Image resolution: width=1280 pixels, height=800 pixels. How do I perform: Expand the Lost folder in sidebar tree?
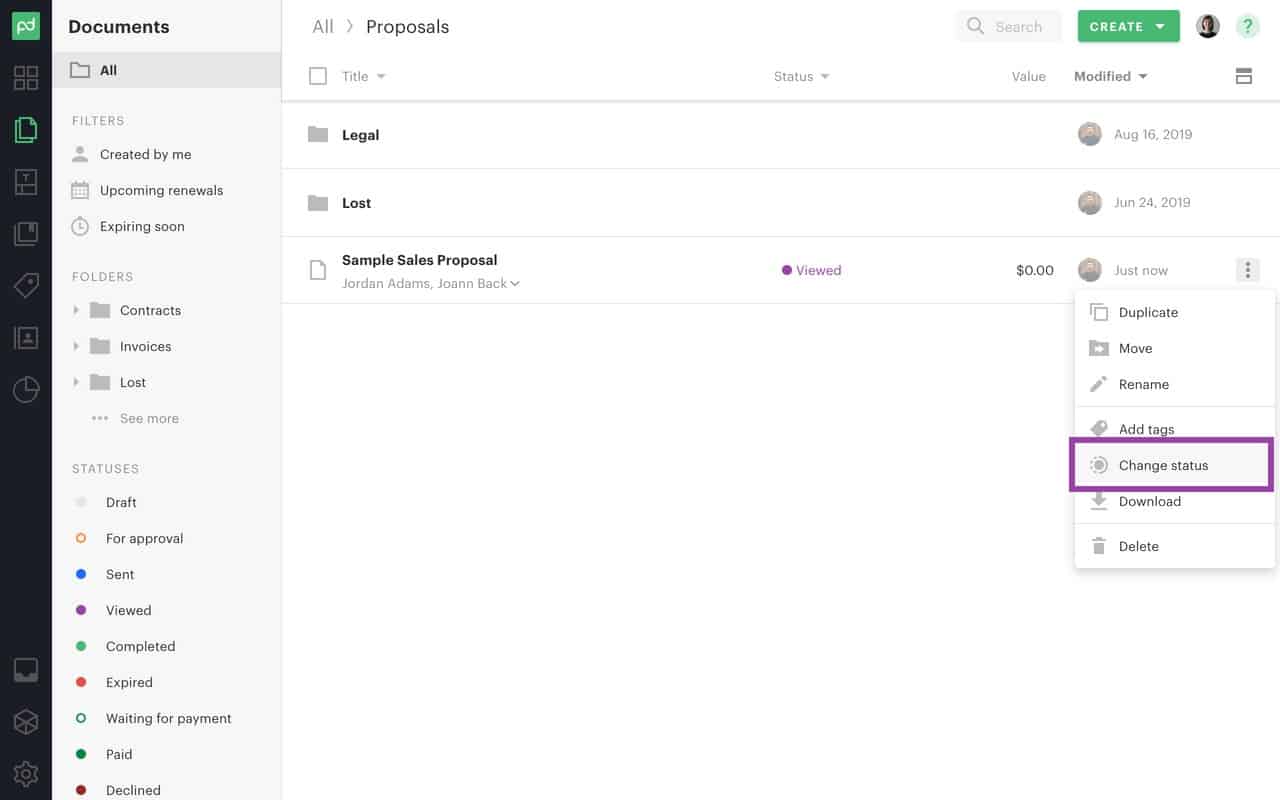(x=76, y=382)
